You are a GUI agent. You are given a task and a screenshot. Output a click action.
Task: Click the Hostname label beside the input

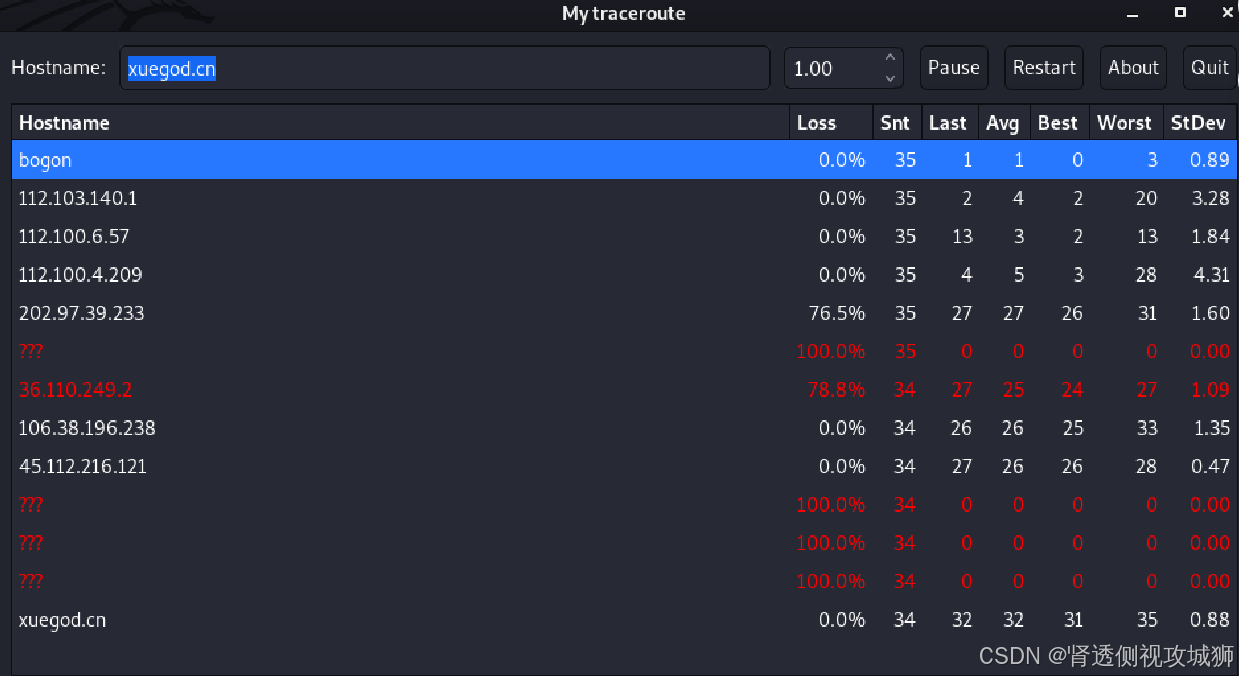coord(58,68)
